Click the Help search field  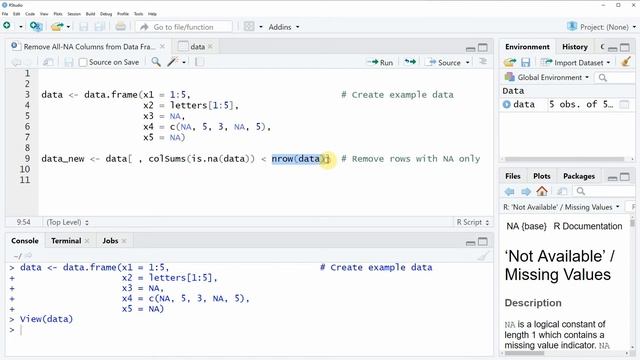coord(605,191)
